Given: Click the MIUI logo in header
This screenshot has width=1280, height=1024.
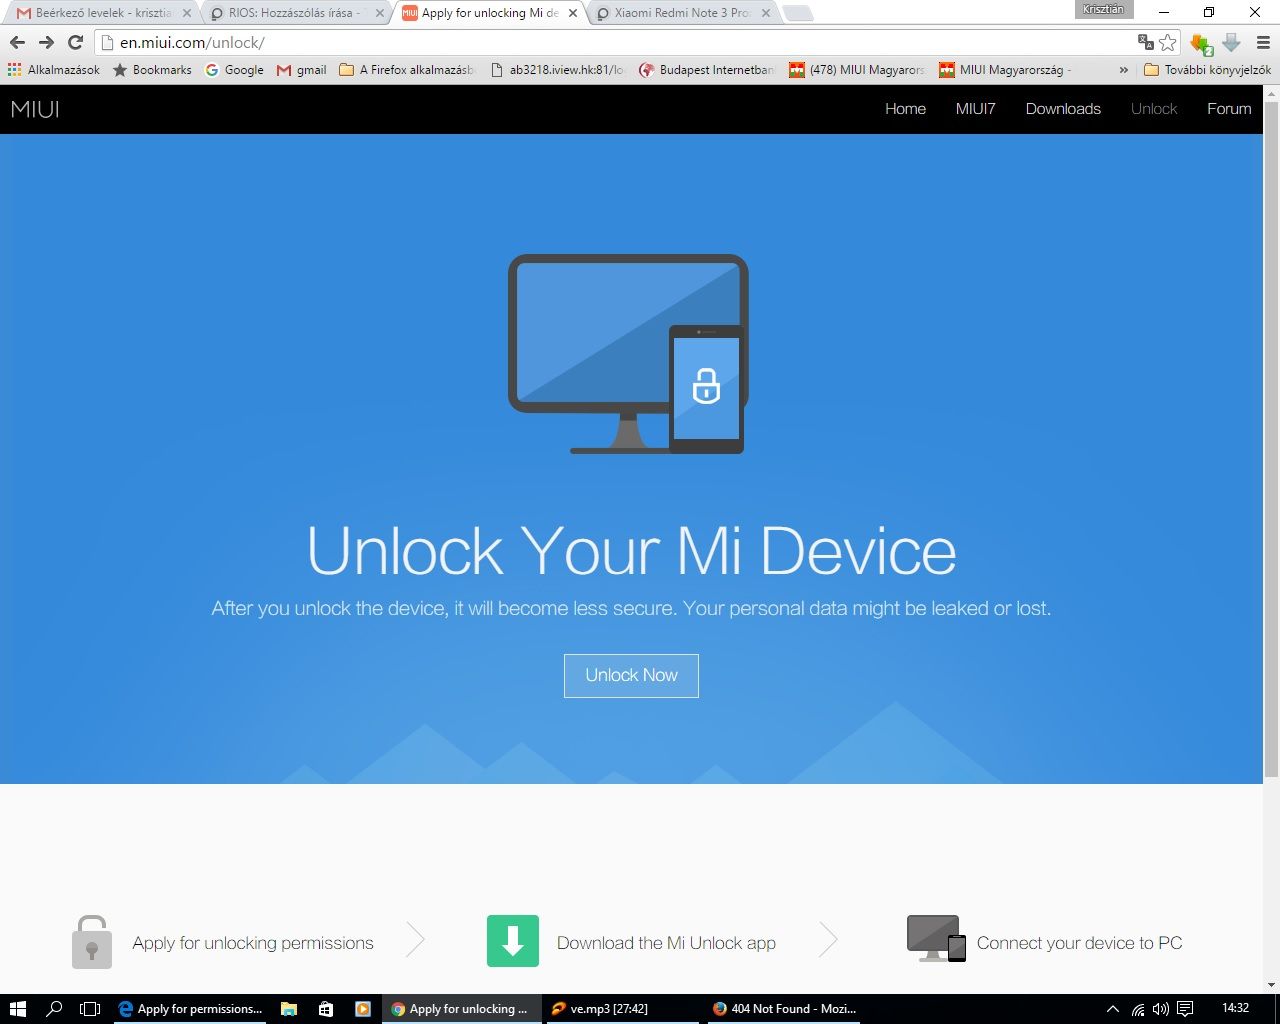Looking at the screenshot, I should click(35, 109).
